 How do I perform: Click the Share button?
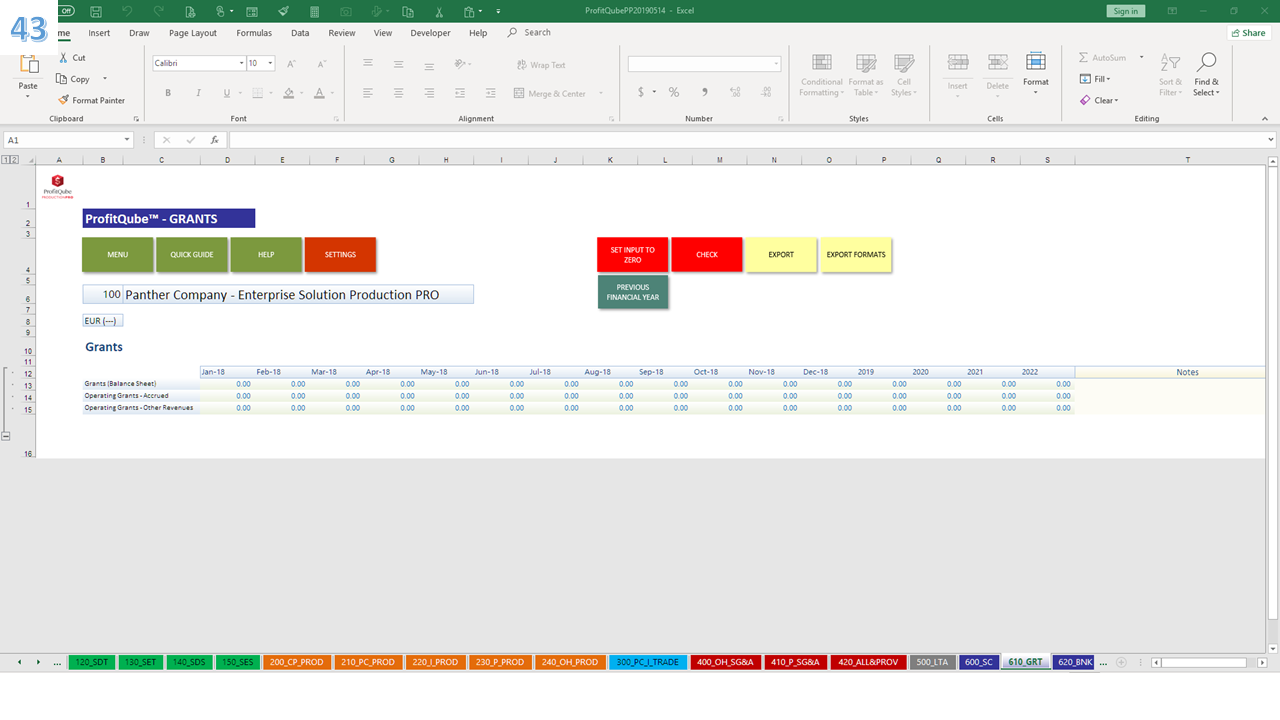[x=1248, y=33]
